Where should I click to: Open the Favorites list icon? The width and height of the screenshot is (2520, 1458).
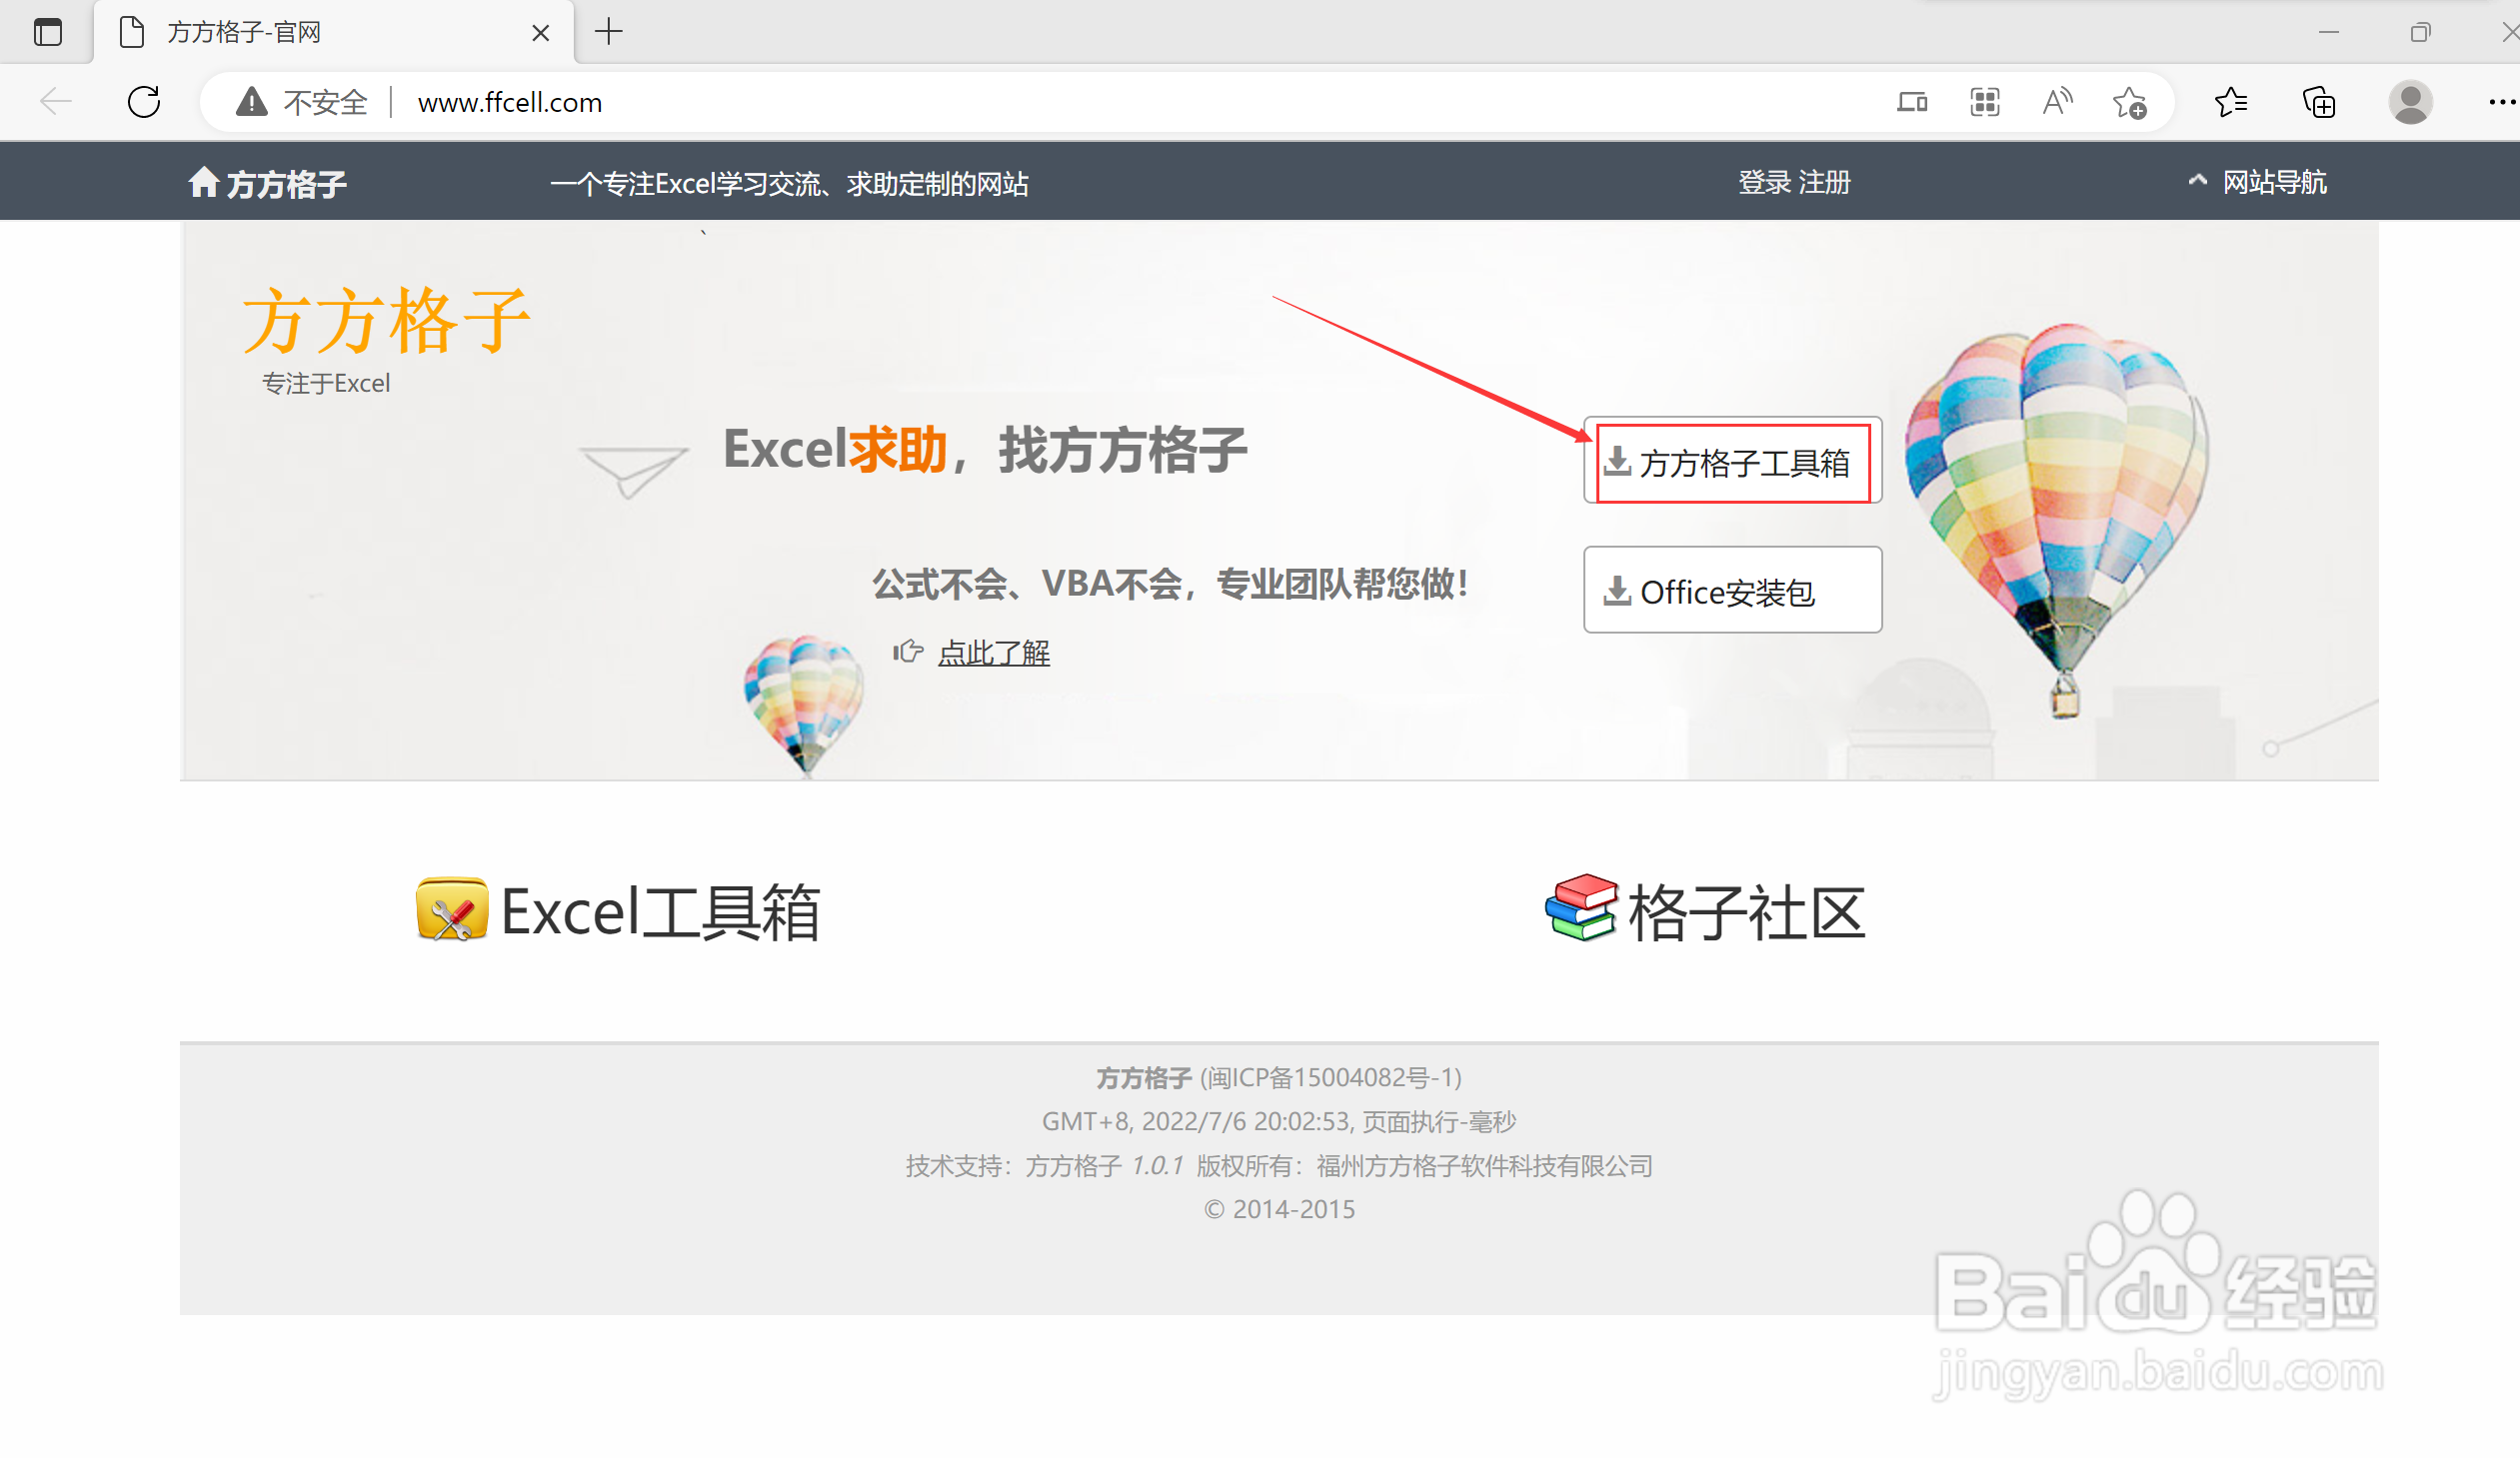pos(2231,102)
